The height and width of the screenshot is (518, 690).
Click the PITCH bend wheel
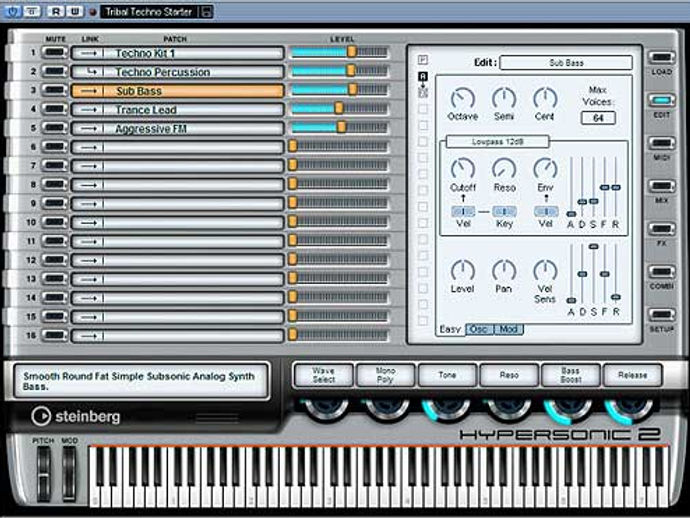tap(43, 474)
